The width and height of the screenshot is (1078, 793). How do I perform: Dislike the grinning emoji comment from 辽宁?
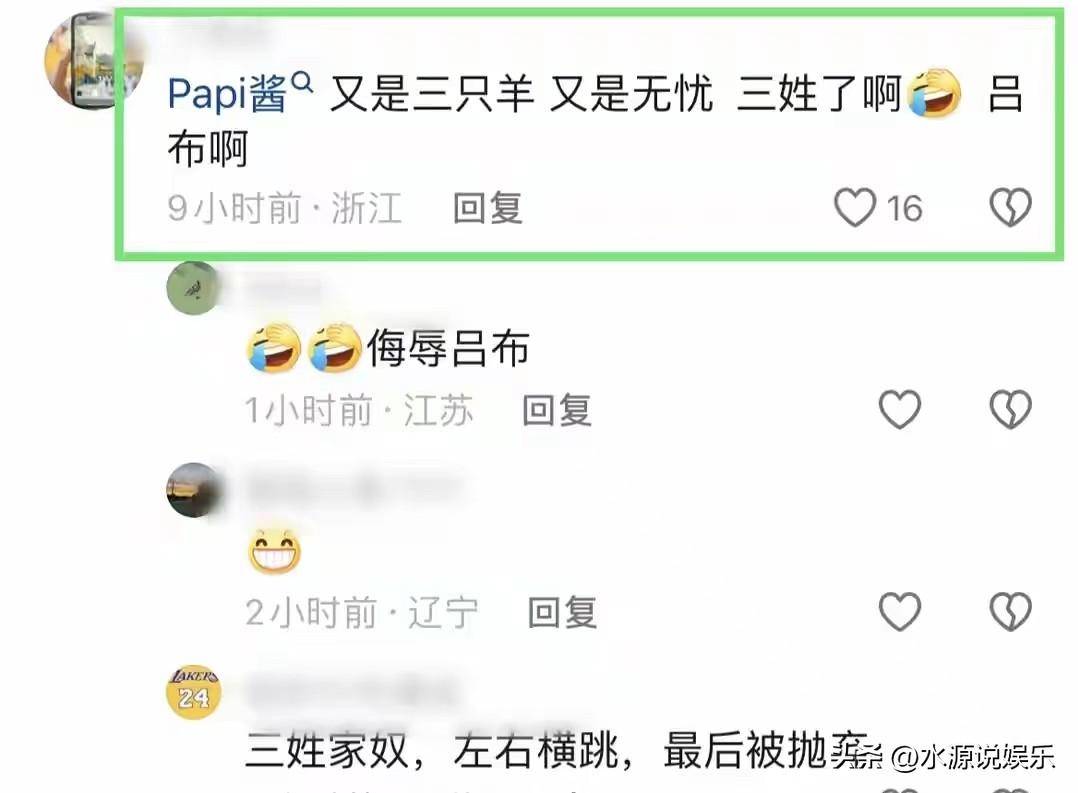tap(1010, 611)
